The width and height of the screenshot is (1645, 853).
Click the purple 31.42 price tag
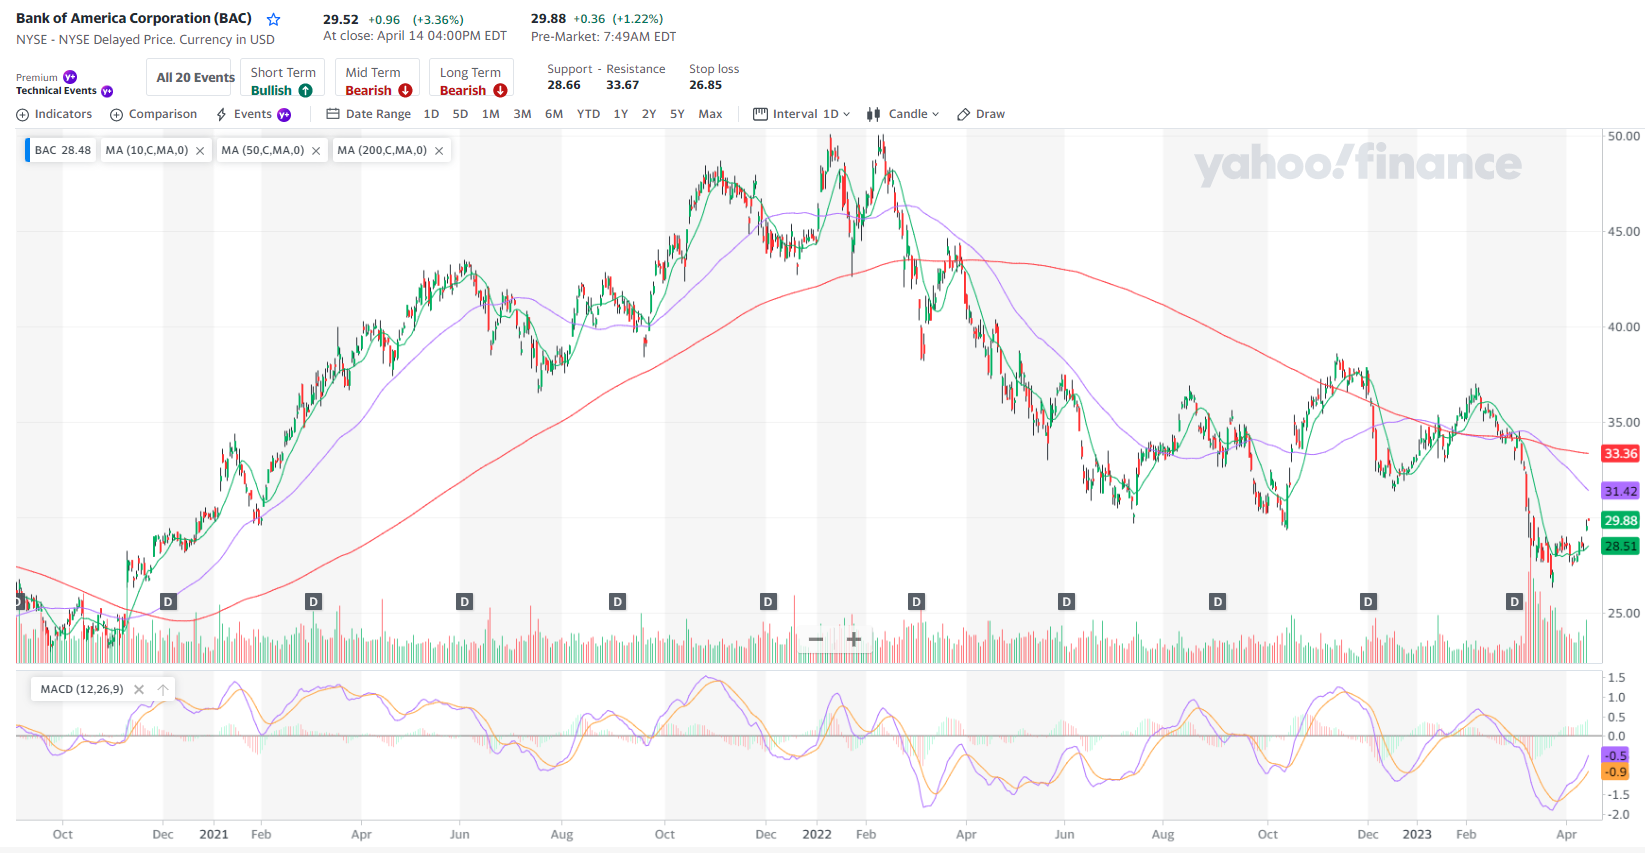1621,491
